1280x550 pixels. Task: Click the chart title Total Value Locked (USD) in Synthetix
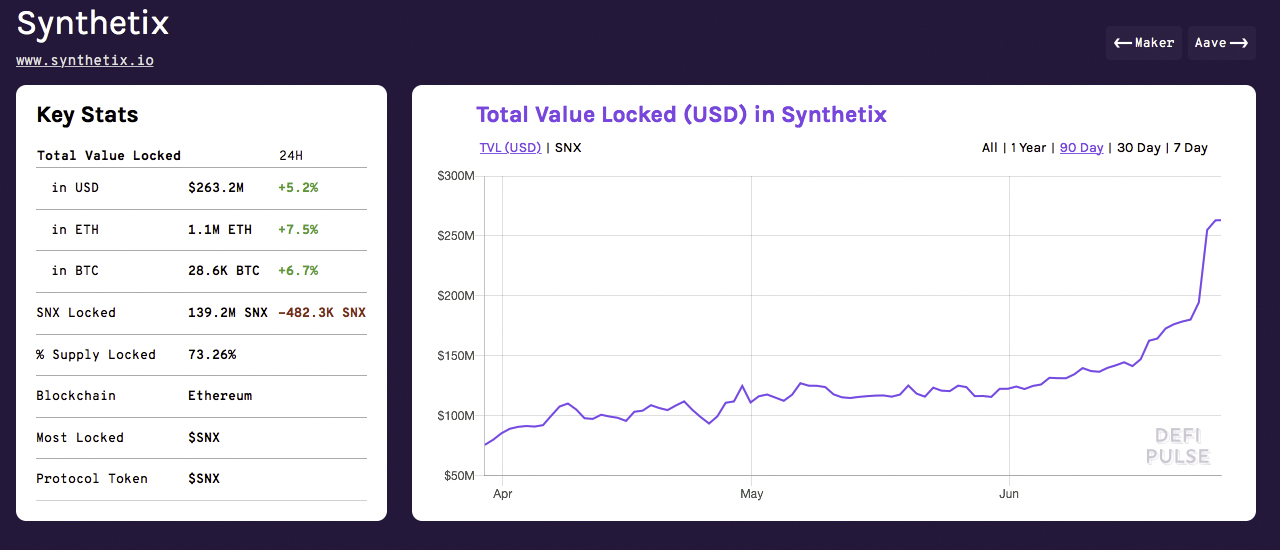[x=681, y=115]
